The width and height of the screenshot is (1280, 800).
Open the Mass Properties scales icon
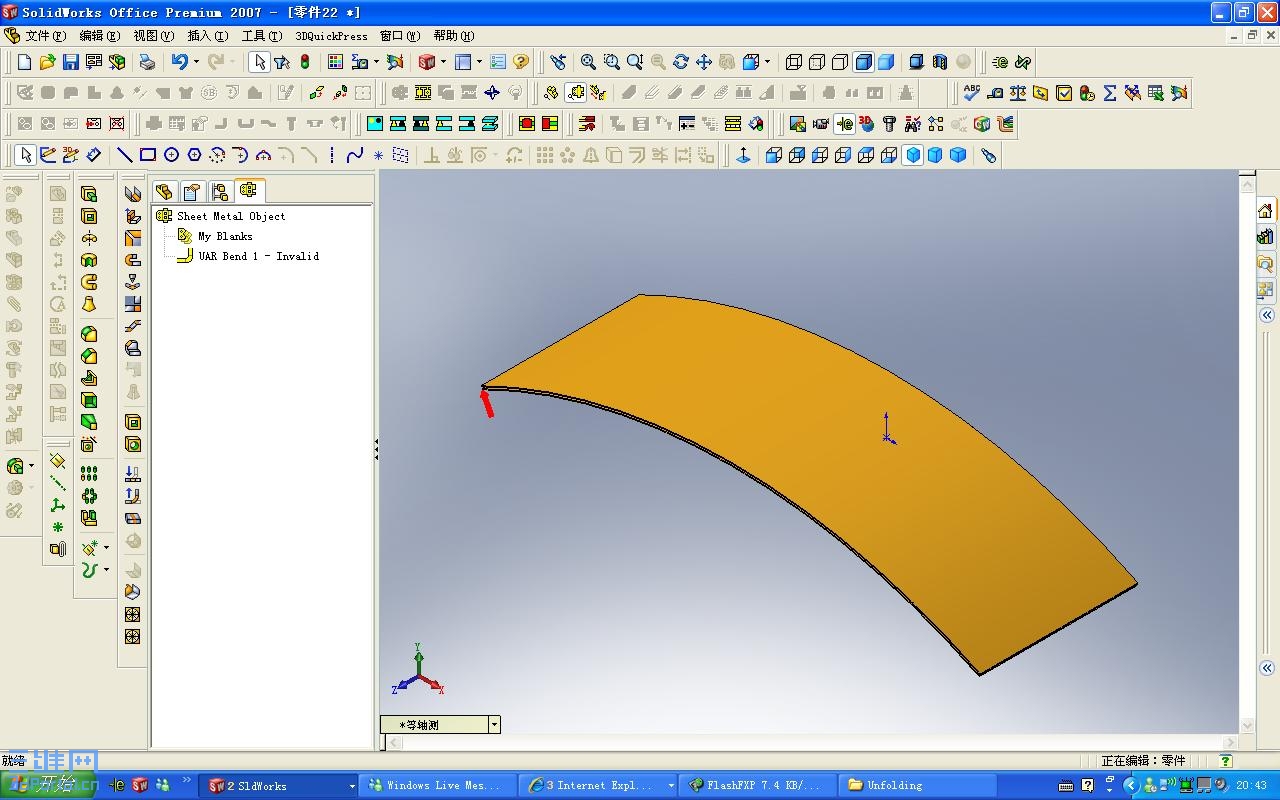coord(1018,93)
